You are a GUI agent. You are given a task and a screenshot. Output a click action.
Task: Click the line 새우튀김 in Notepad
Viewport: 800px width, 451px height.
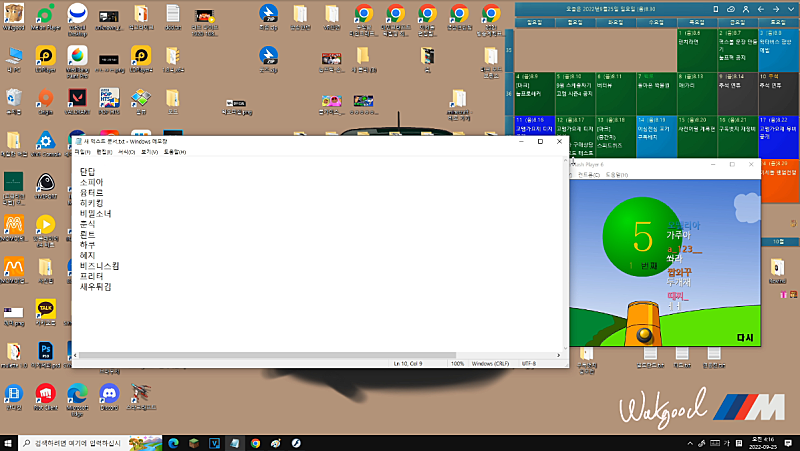pyautogui.click(x=95, y=287)
